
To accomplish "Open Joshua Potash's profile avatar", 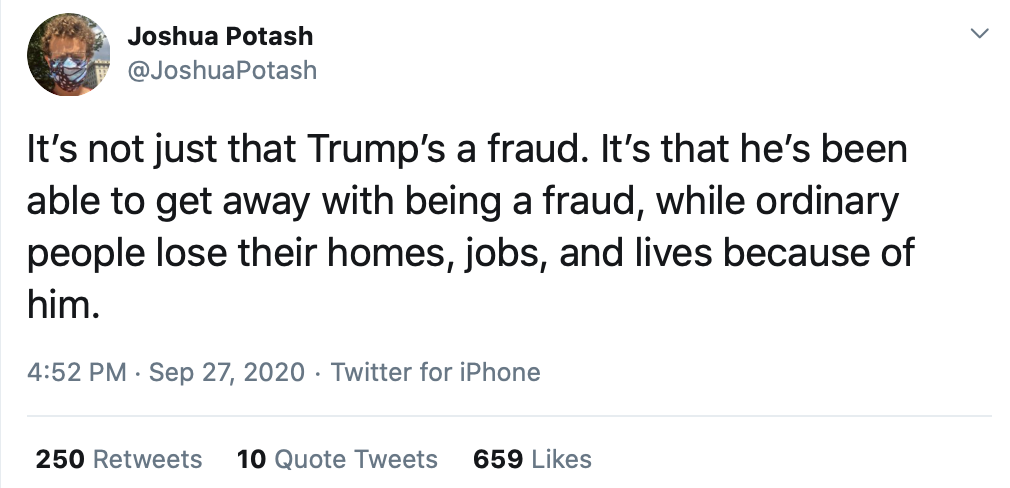I will coord(69,56).
